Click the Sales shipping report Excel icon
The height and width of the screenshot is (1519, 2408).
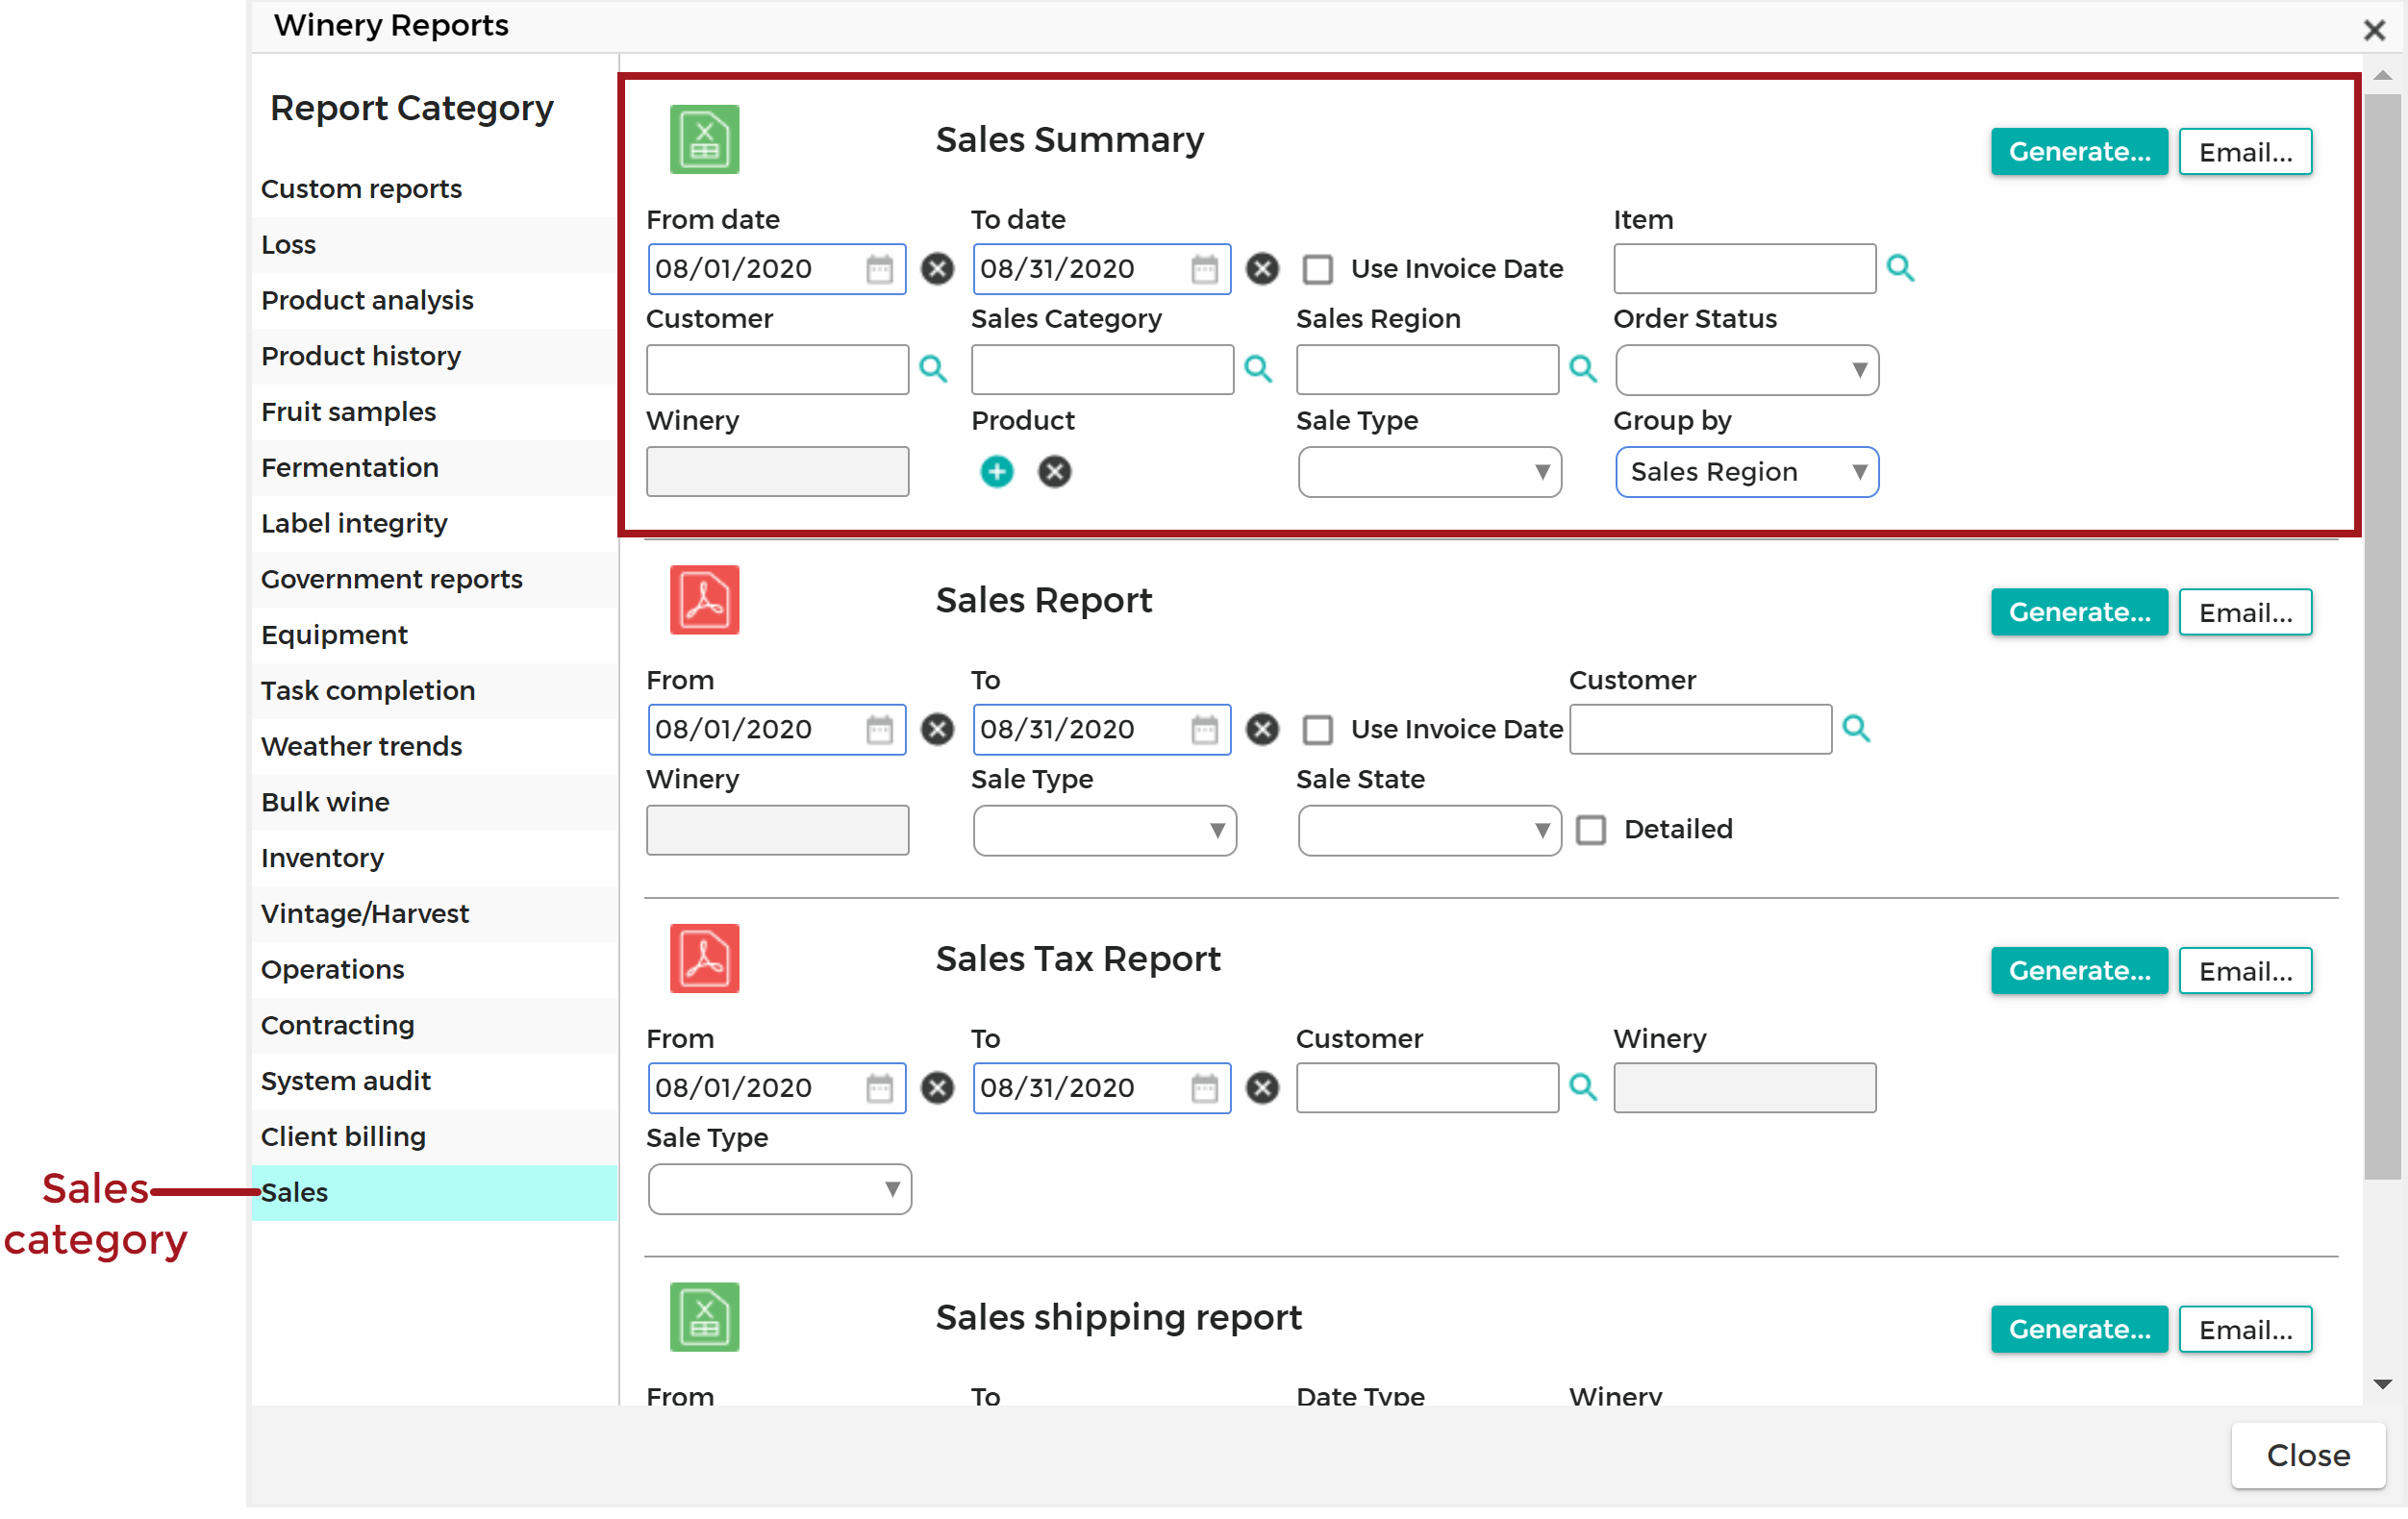pos(704,1317)
